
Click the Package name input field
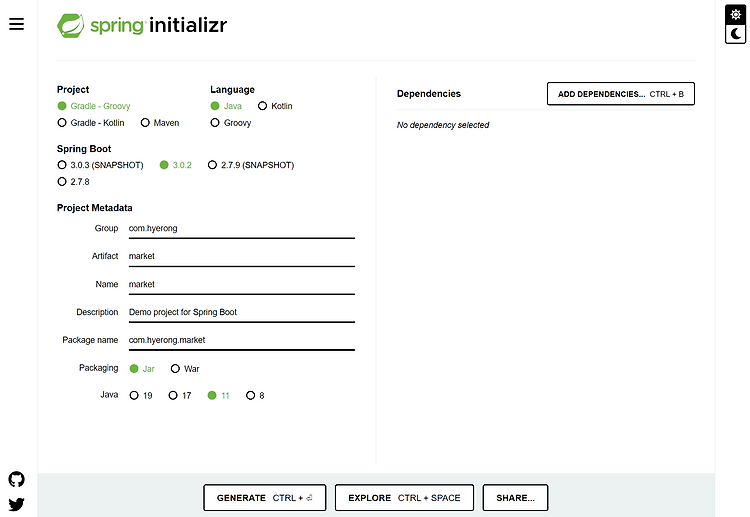[242, 341]
